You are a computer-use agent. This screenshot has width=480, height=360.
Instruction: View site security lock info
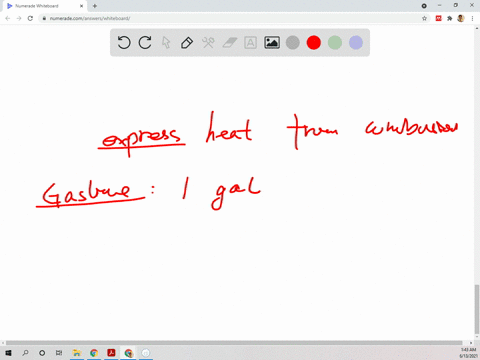[x=44, y=18]
